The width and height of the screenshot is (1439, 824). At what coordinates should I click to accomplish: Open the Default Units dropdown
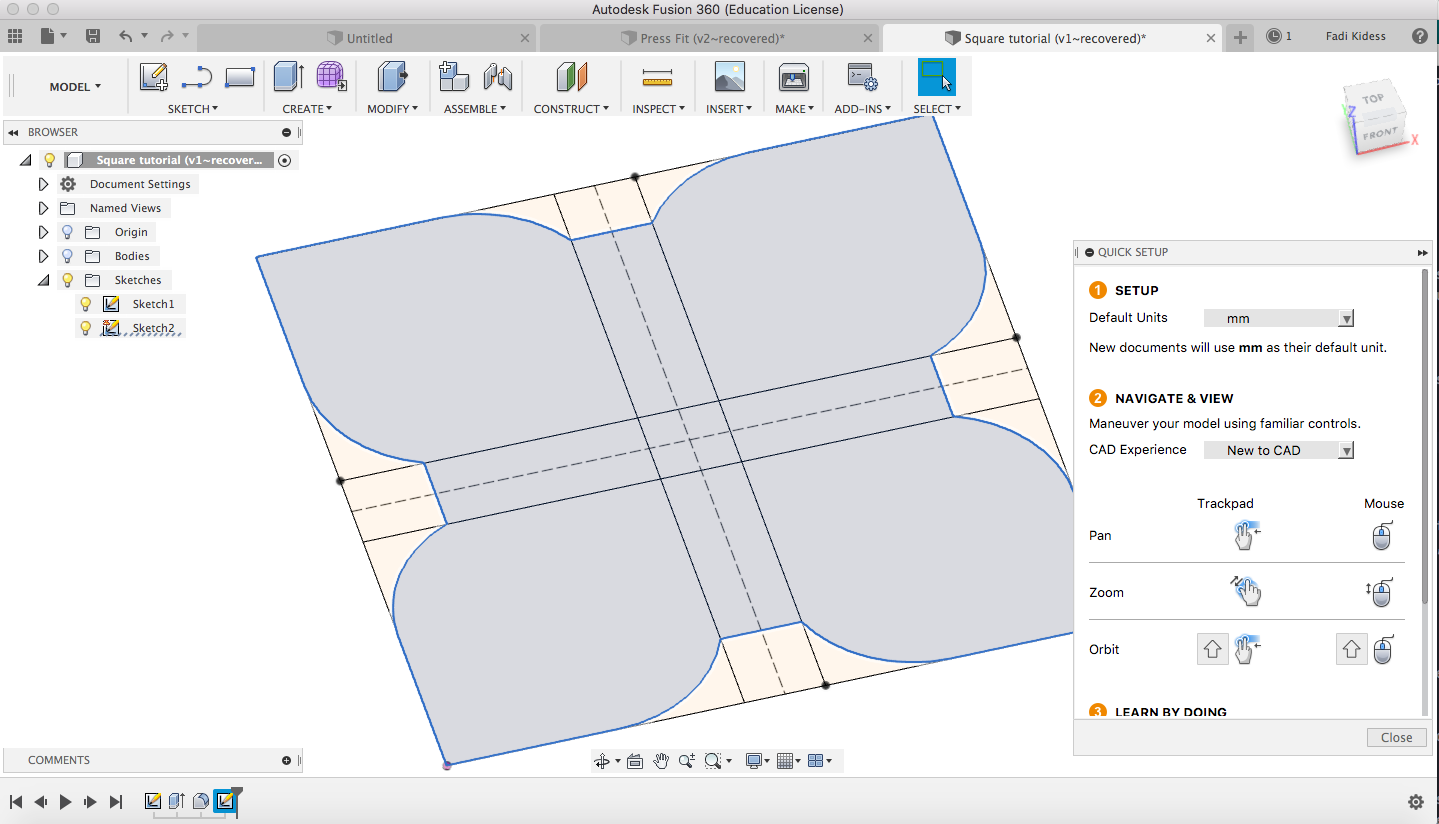coord(1345,317)
